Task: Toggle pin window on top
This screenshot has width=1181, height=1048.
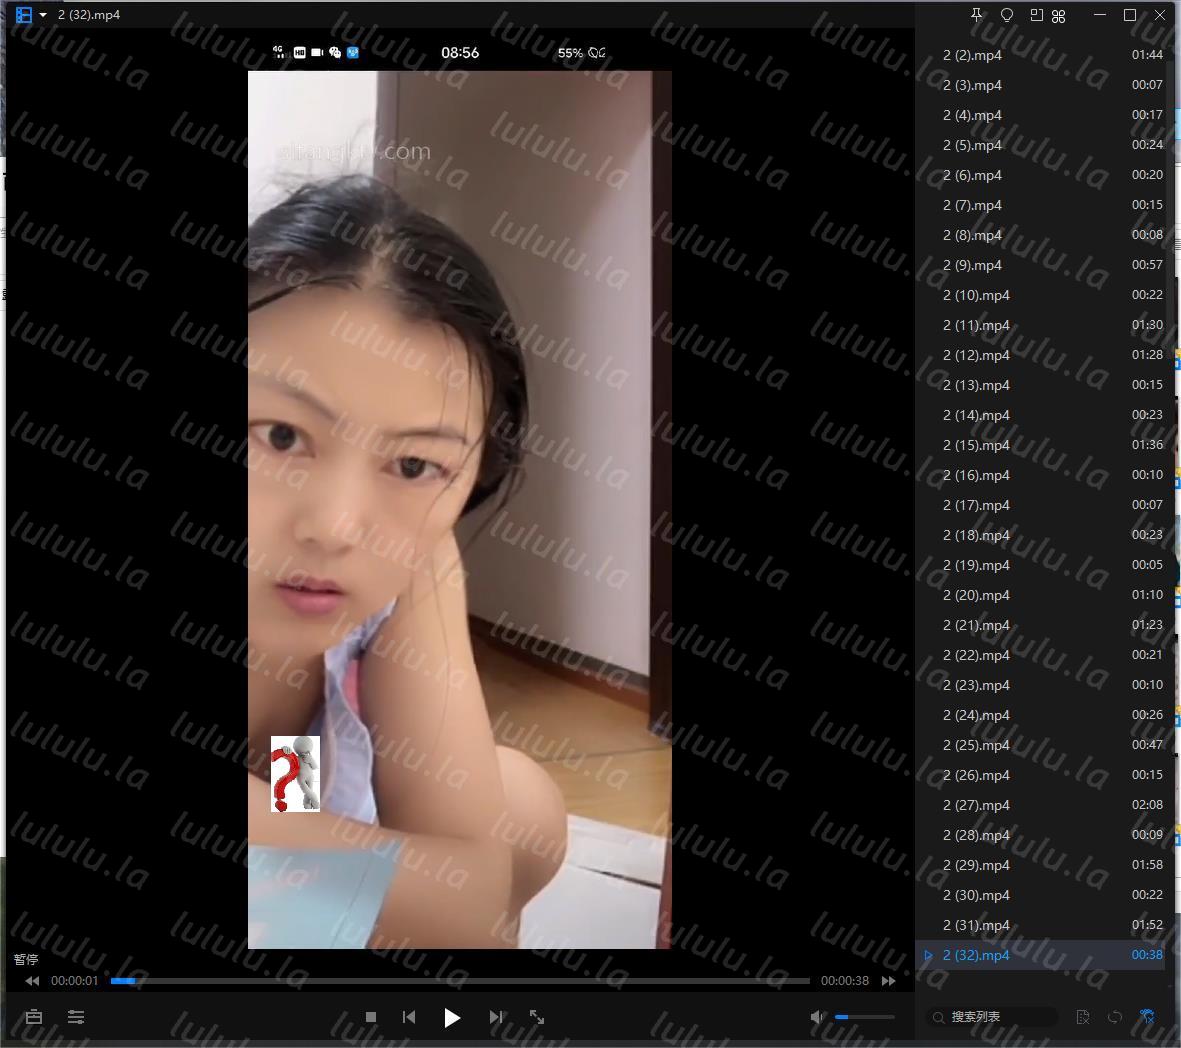Action: pyautogui.click(x=977, y=15)
